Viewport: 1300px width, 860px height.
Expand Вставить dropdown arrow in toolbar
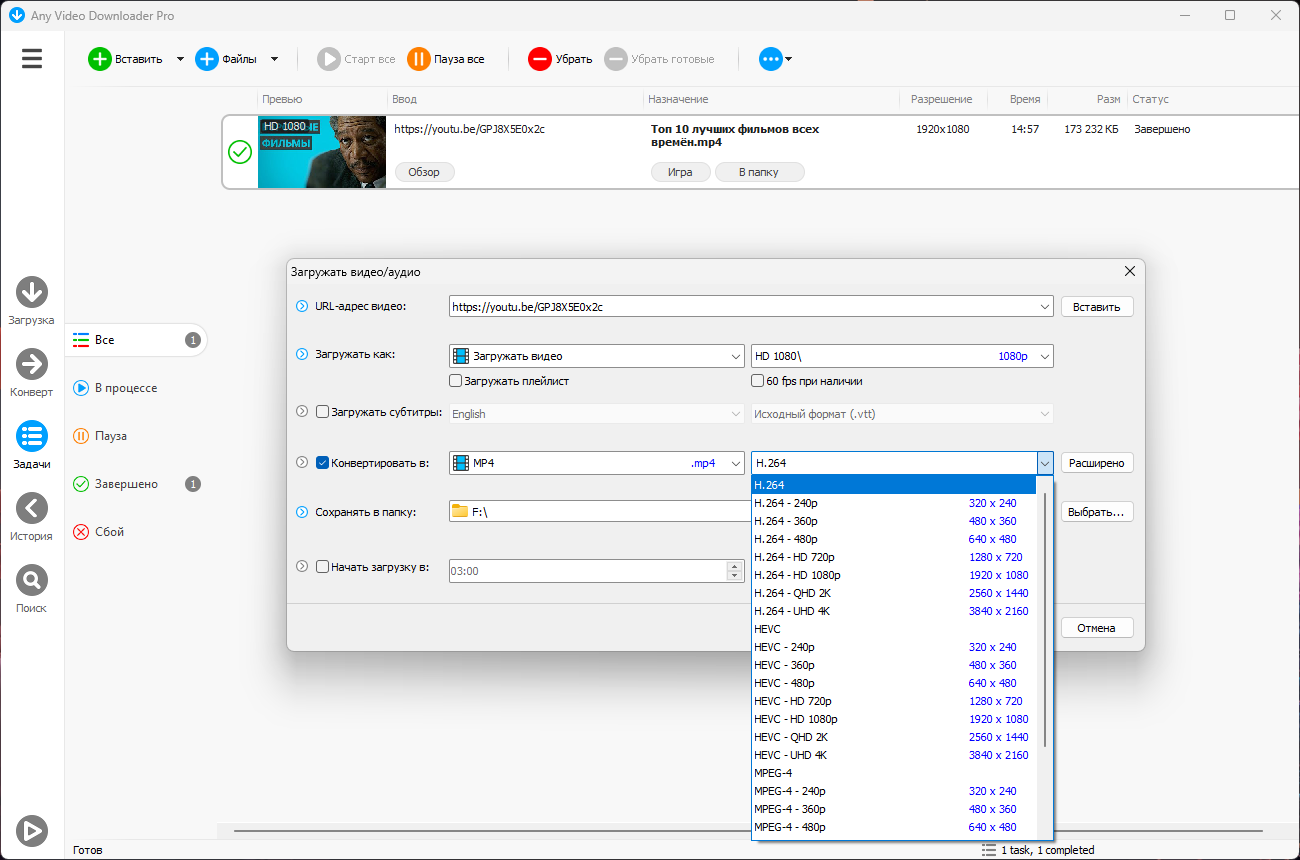click(x=180, y=59)
